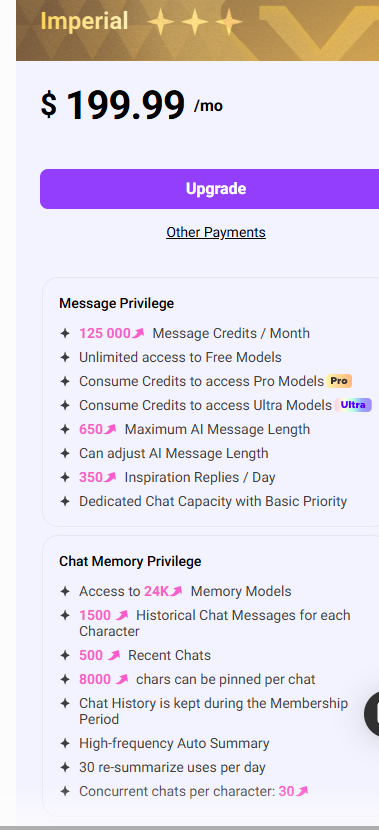Click the arrow next to 8000 pinned chars
Viewport: 379px width, 830px height.
[122, 679]
